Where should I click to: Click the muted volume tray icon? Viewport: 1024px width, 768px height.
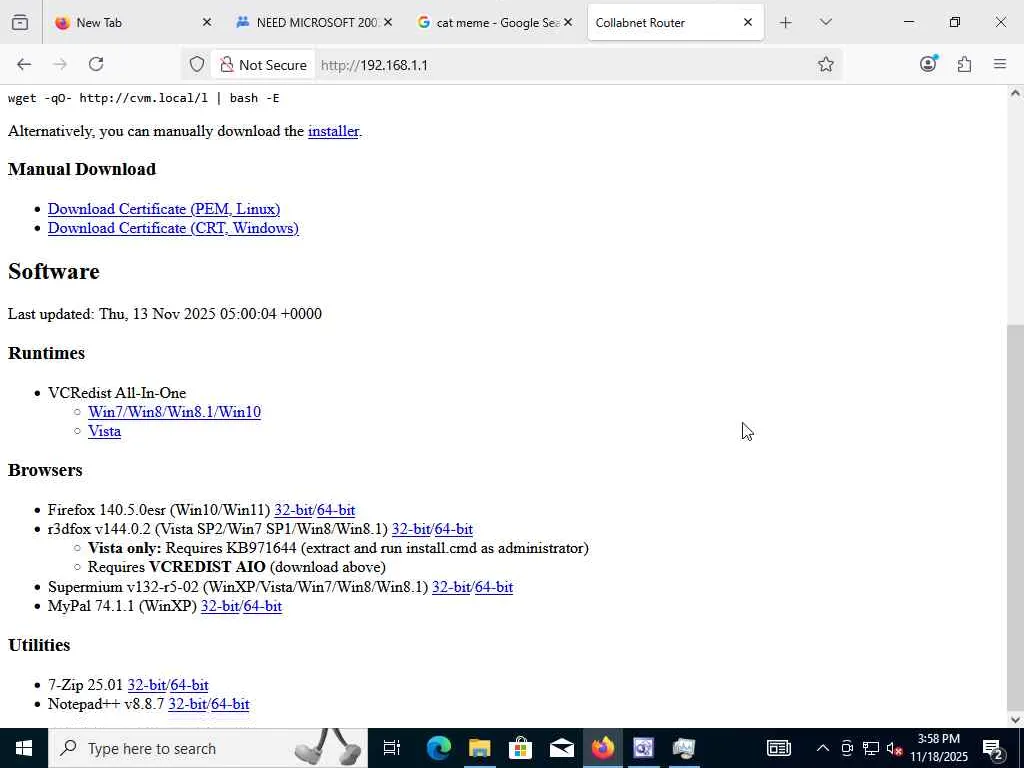[x=895, y=748]
